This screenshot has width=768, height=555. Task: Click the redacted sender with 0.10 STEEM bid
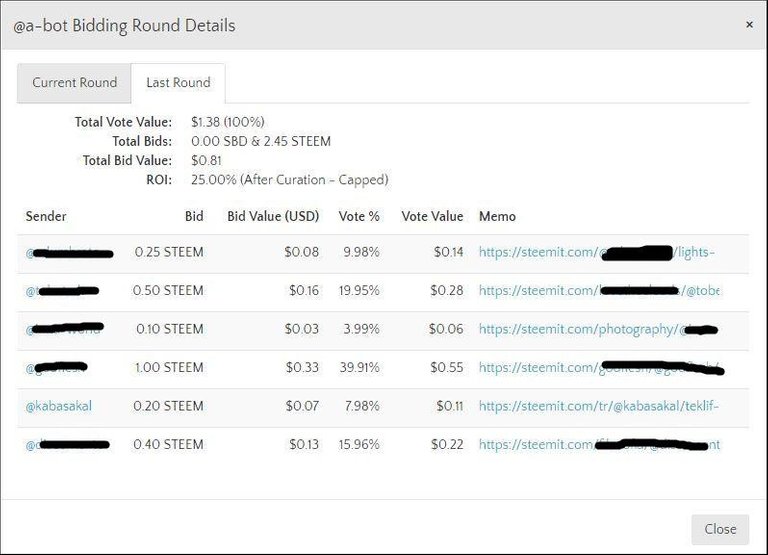pos(65,329)
